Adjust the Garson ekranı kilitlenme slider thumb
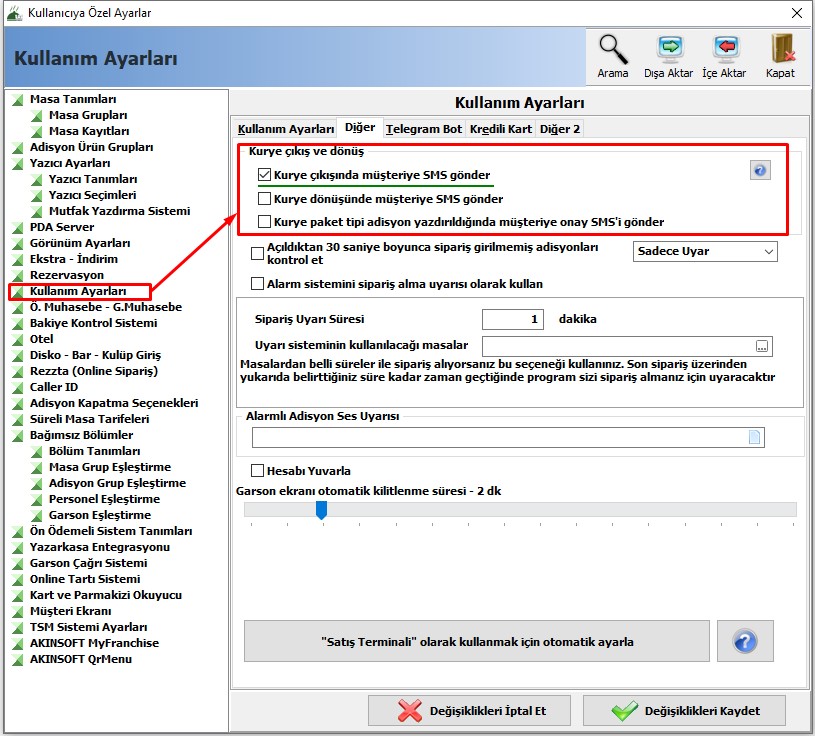The height and width of the screenshot is (736, 815). tap(322, 510)
